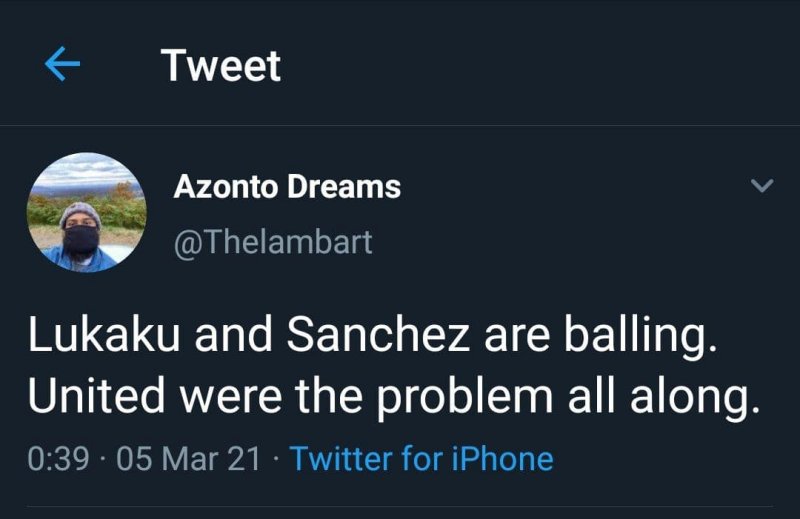Open the @Thelambart handle
The height and width of the screenshot is (519, 800).
click(x=273, y=242)
